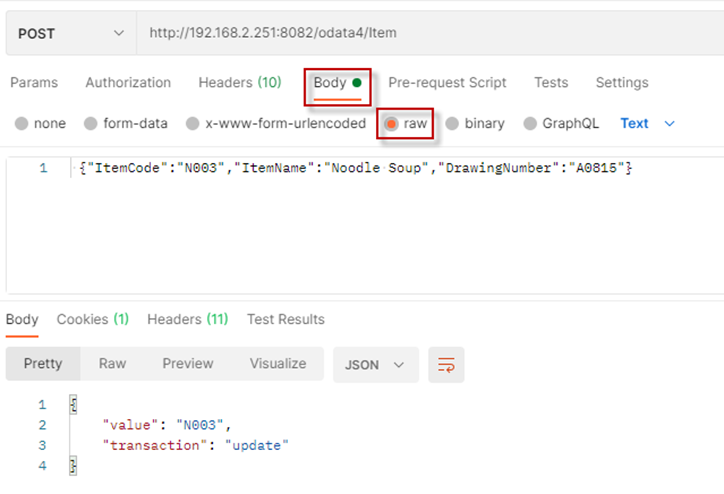Open the Pre-request Script tab

coord(447,83)
